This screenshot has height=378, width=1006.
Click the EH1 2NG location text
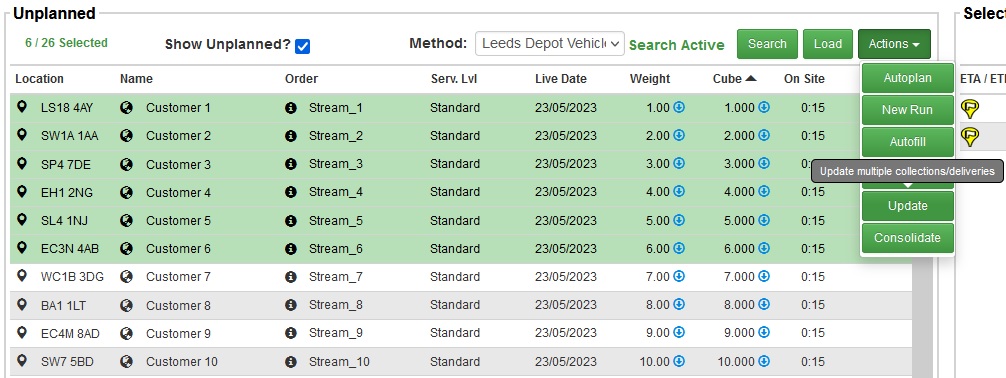click(x=68, y=192)
